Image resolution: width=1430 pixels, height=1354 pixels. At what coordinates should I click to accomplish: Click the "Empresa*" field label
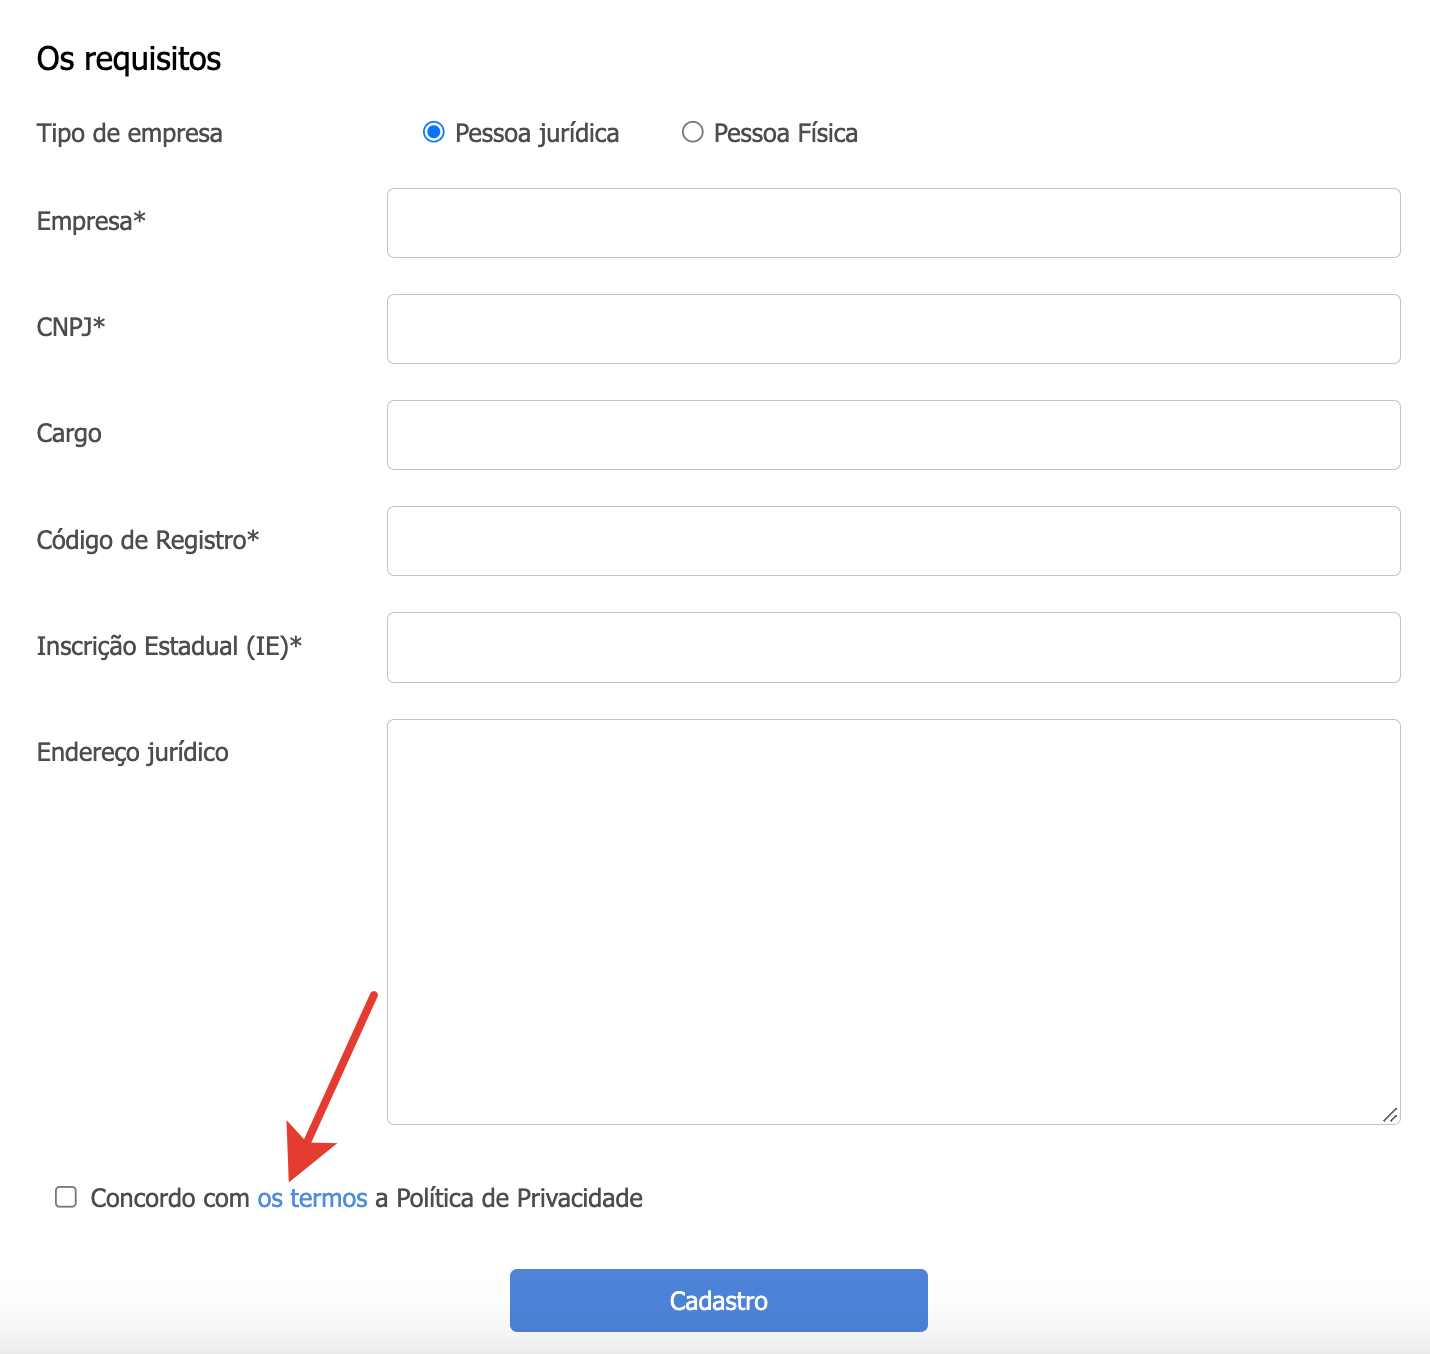tap(91, 221)
